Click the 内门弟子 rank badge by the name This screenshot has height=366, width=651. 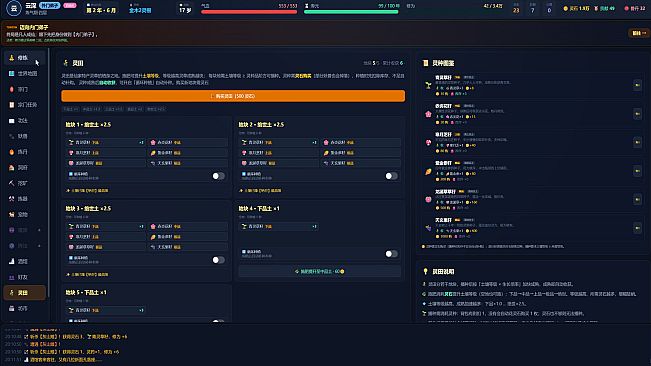coord(49,5)
